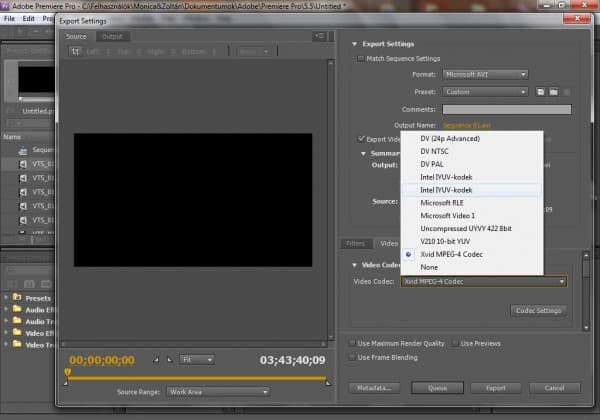Collapse the Export Settings section
This screenshot has height=420, width=600.
(354, 44)
